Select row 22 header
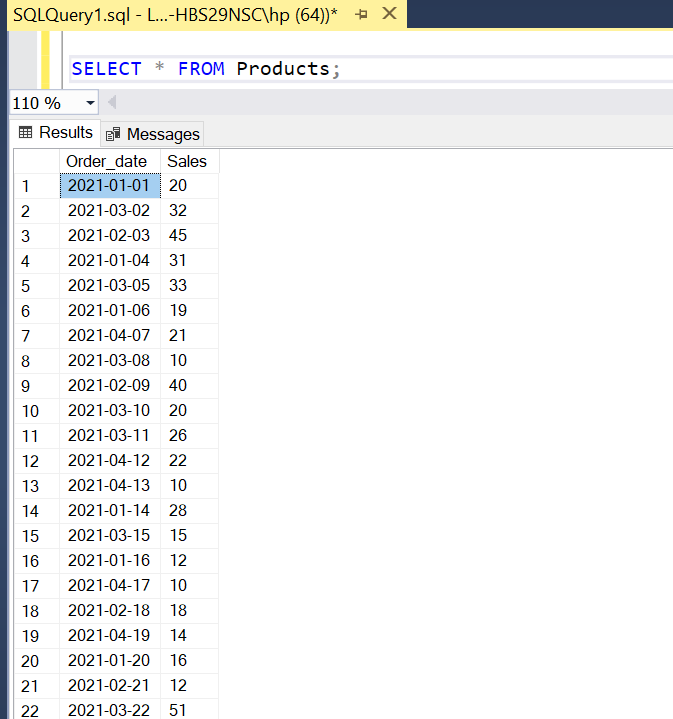The height and width of the screenshot is (719, 673). click(37, 710)
